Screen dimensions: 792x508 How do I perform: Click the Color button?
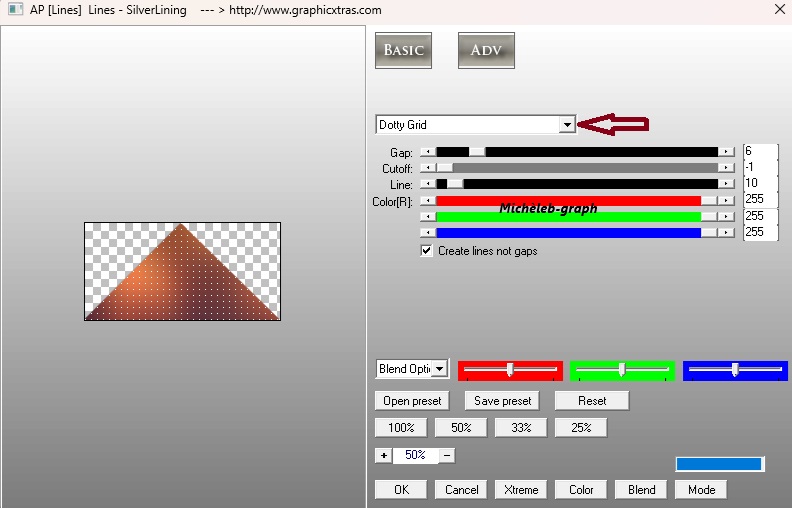(581, 490)
